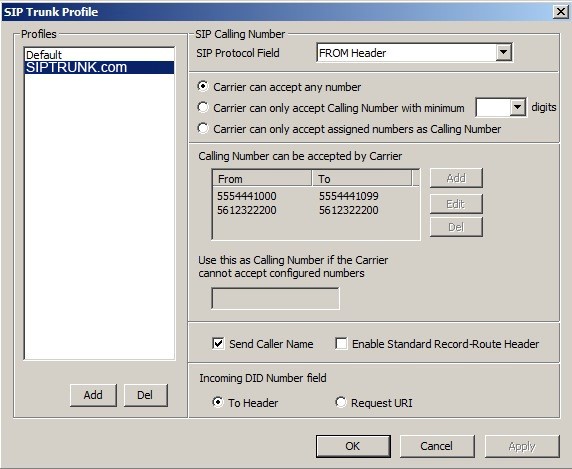
Task: Select the 5612322200 number range row
Action: click(316, 210)
